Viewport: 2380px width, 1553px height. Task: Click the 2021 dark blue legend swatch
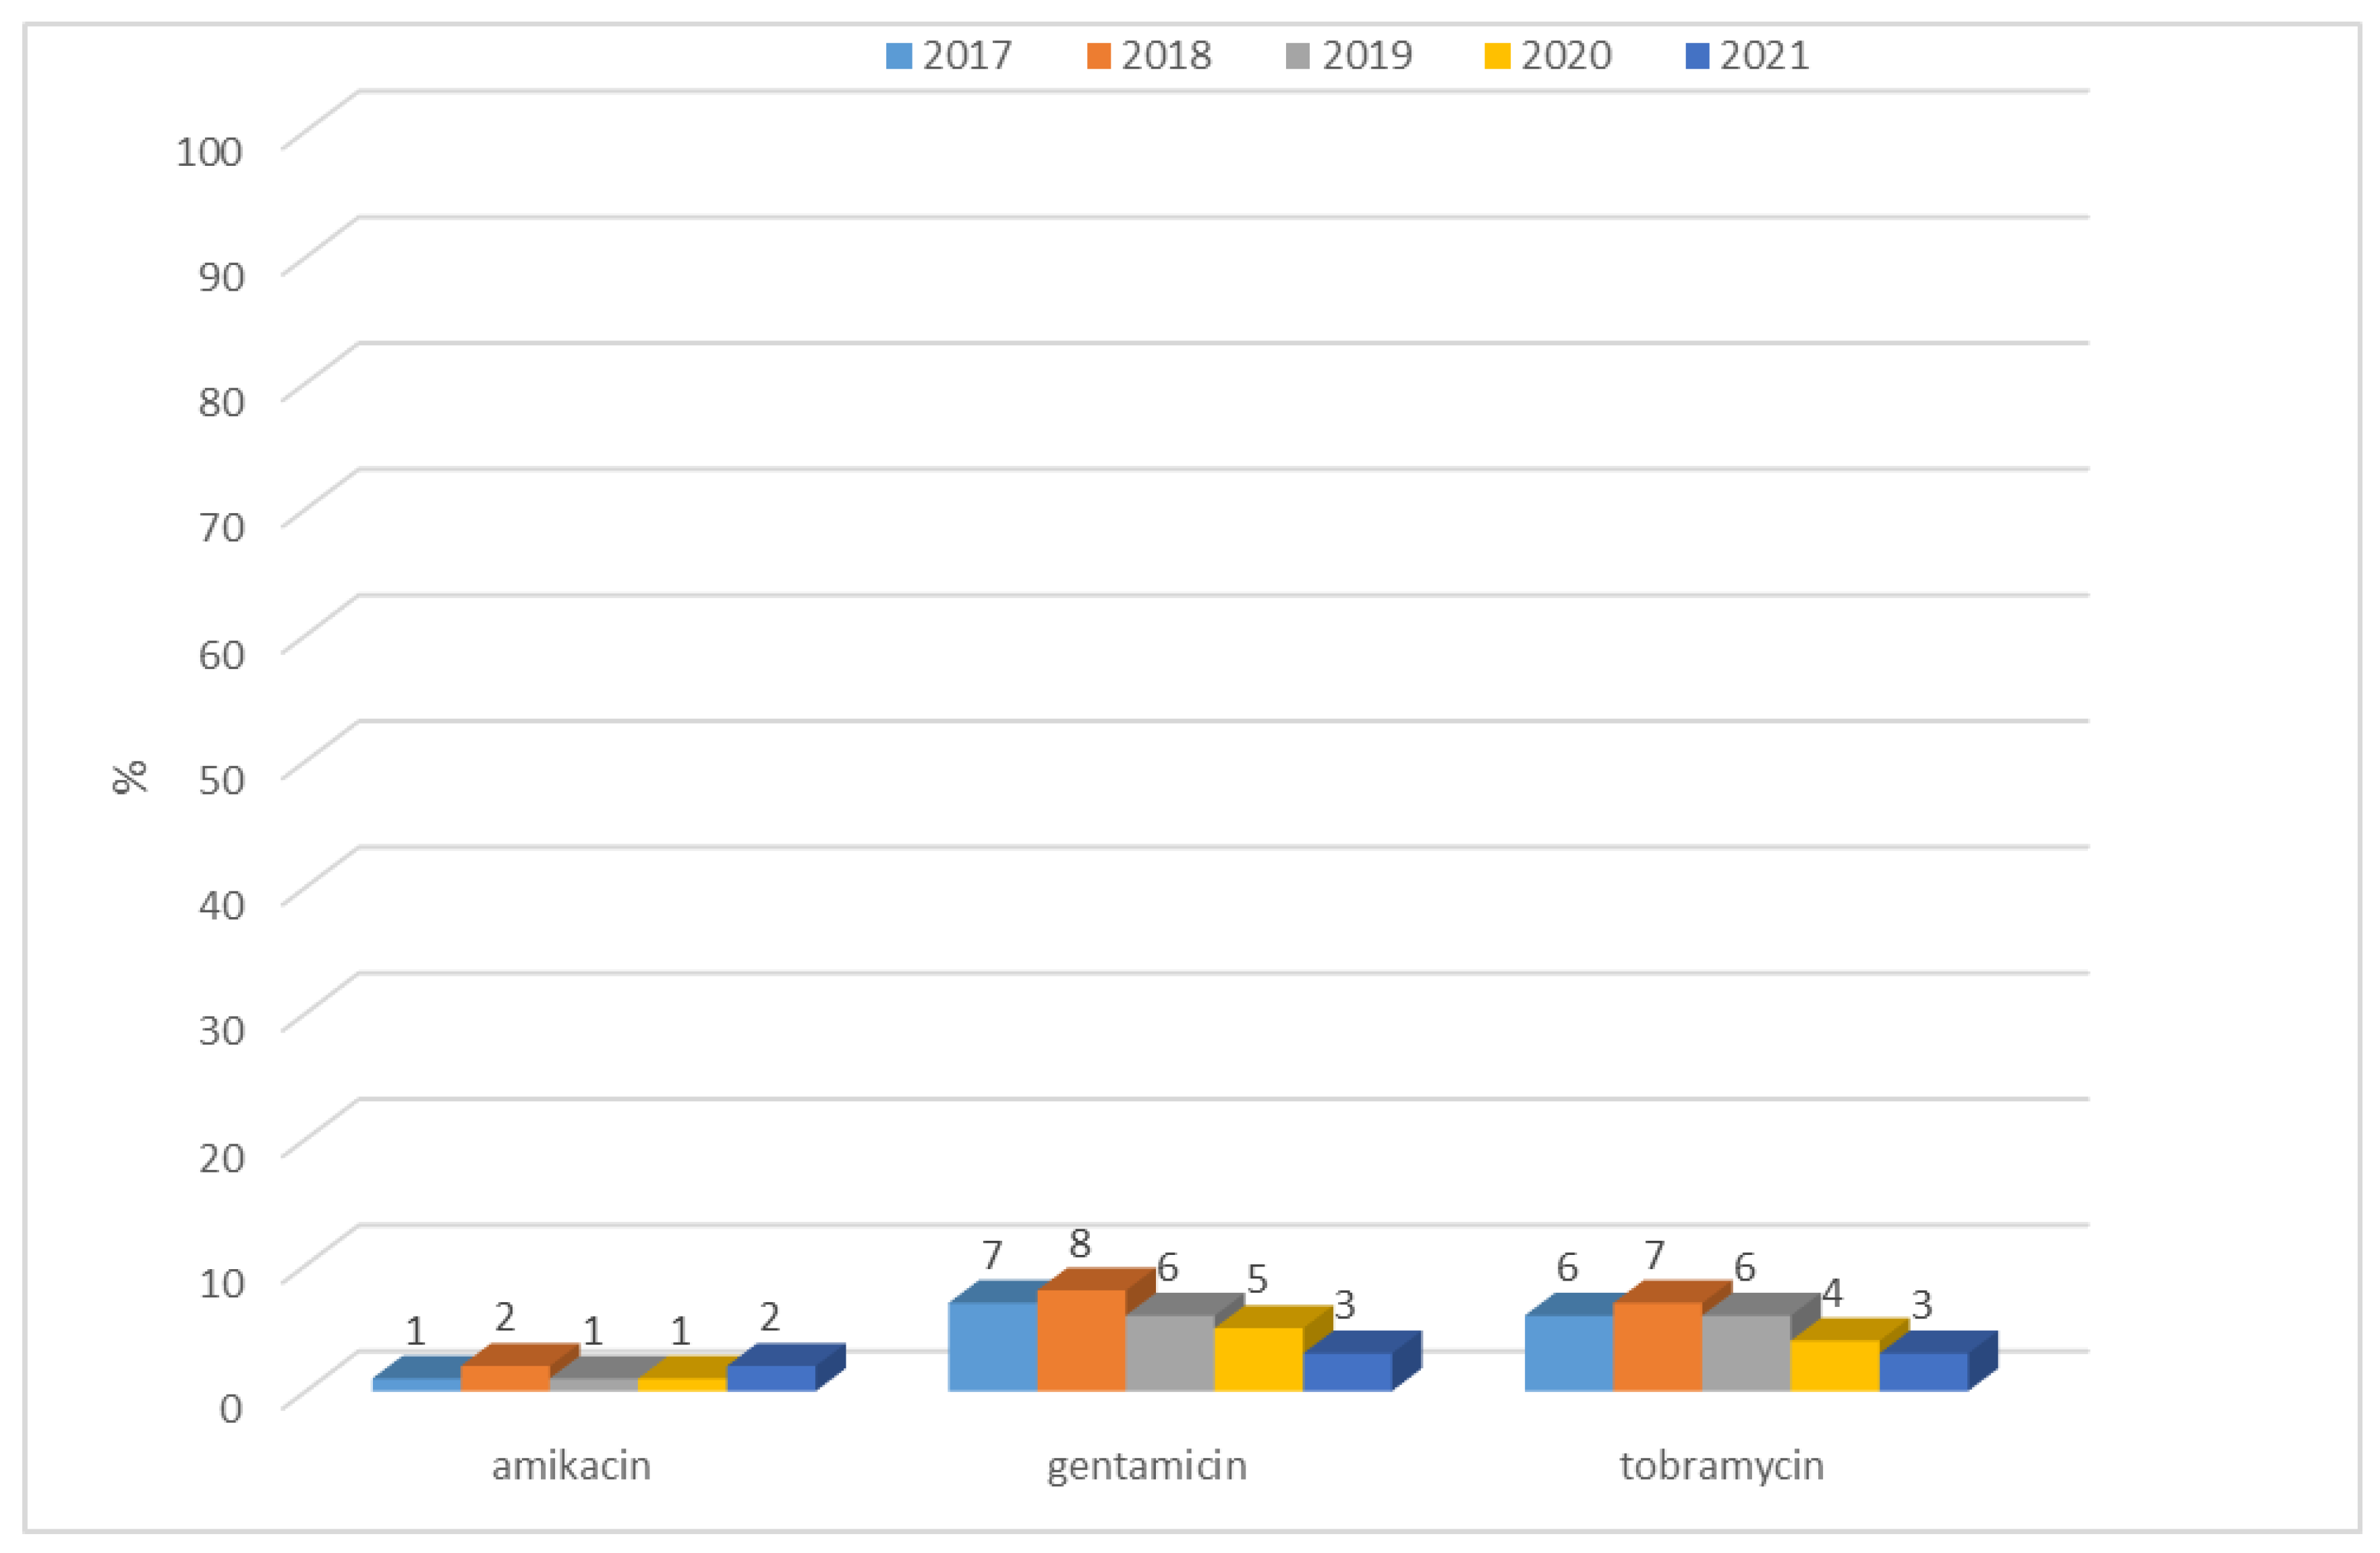[x=1697, y=56]
